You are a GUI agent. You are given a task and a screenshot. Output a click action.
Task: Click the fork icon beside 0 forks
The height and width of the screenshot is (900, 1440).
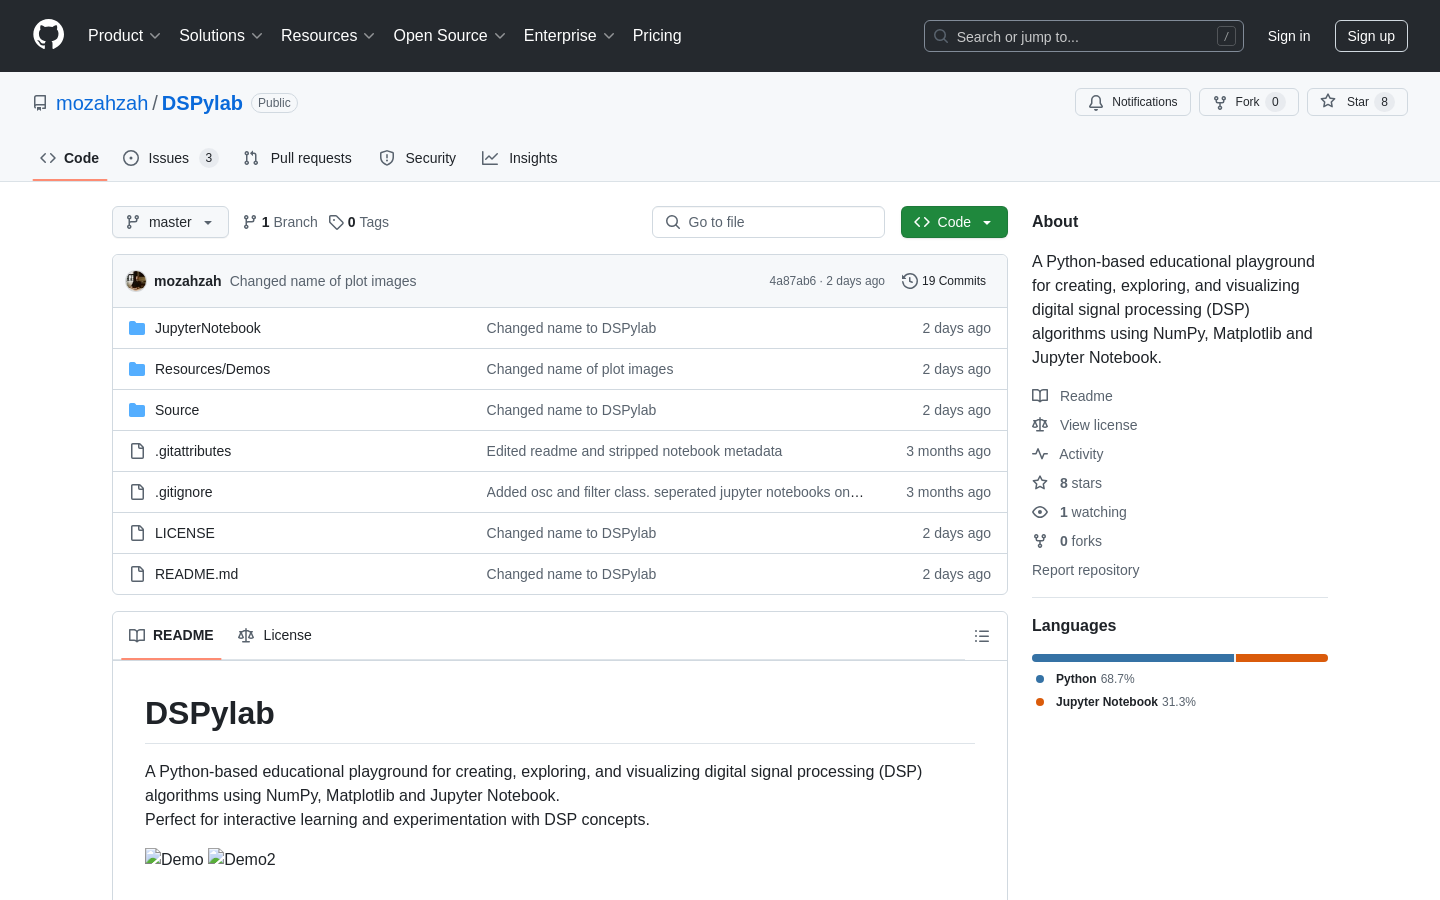click(x=1040, y=541)
